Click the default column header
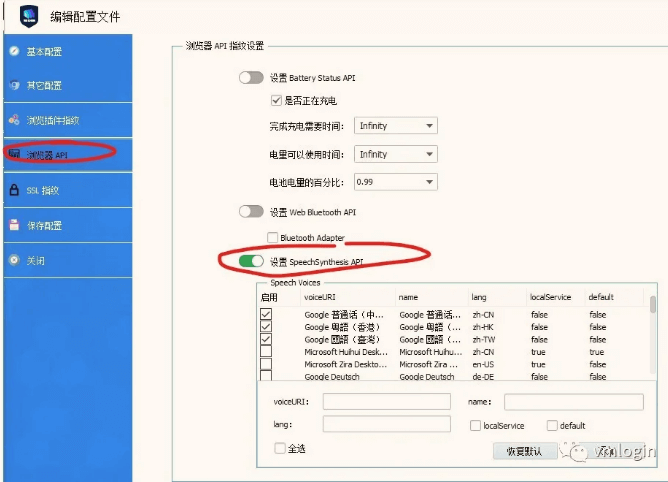668x482 pixels. pos(601,297)
